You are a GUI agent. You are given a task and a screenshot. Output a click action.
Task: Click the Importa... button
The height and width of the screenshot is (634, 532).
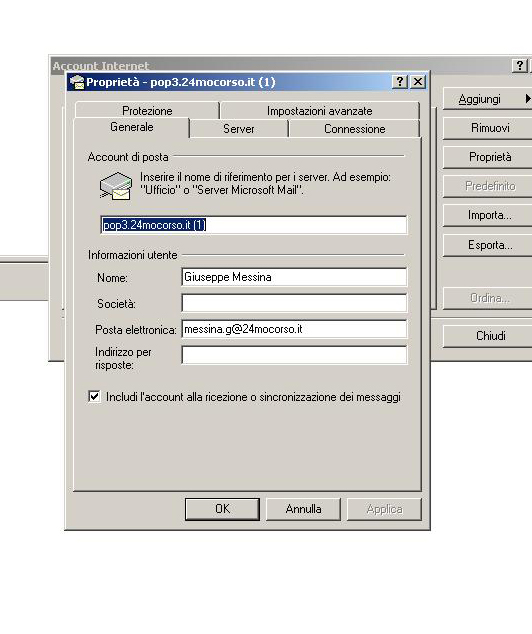point(490,215)
